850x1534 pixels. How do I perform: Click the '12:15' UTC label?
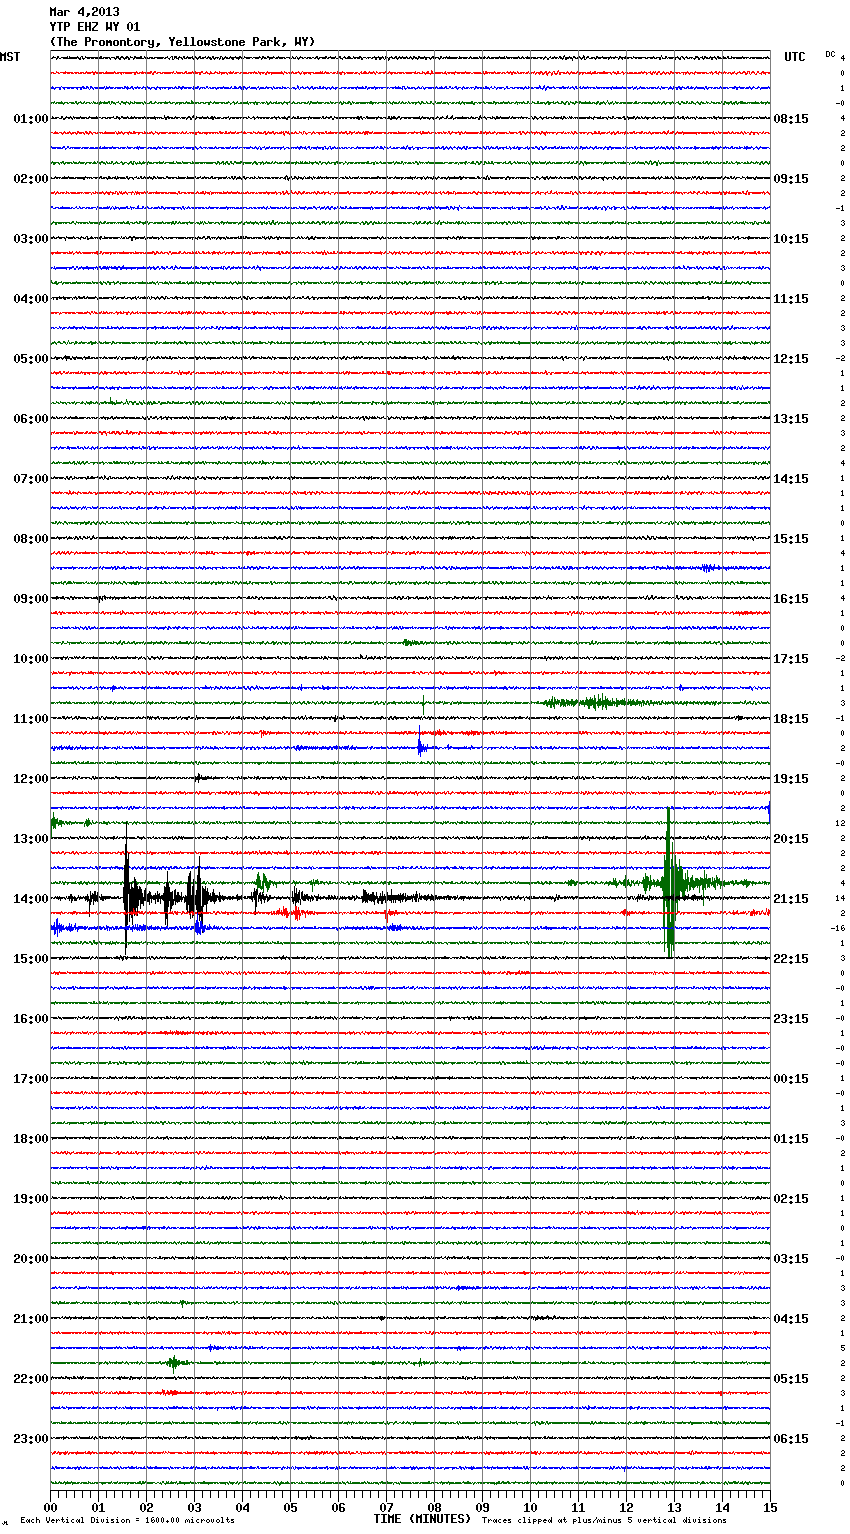791,359
